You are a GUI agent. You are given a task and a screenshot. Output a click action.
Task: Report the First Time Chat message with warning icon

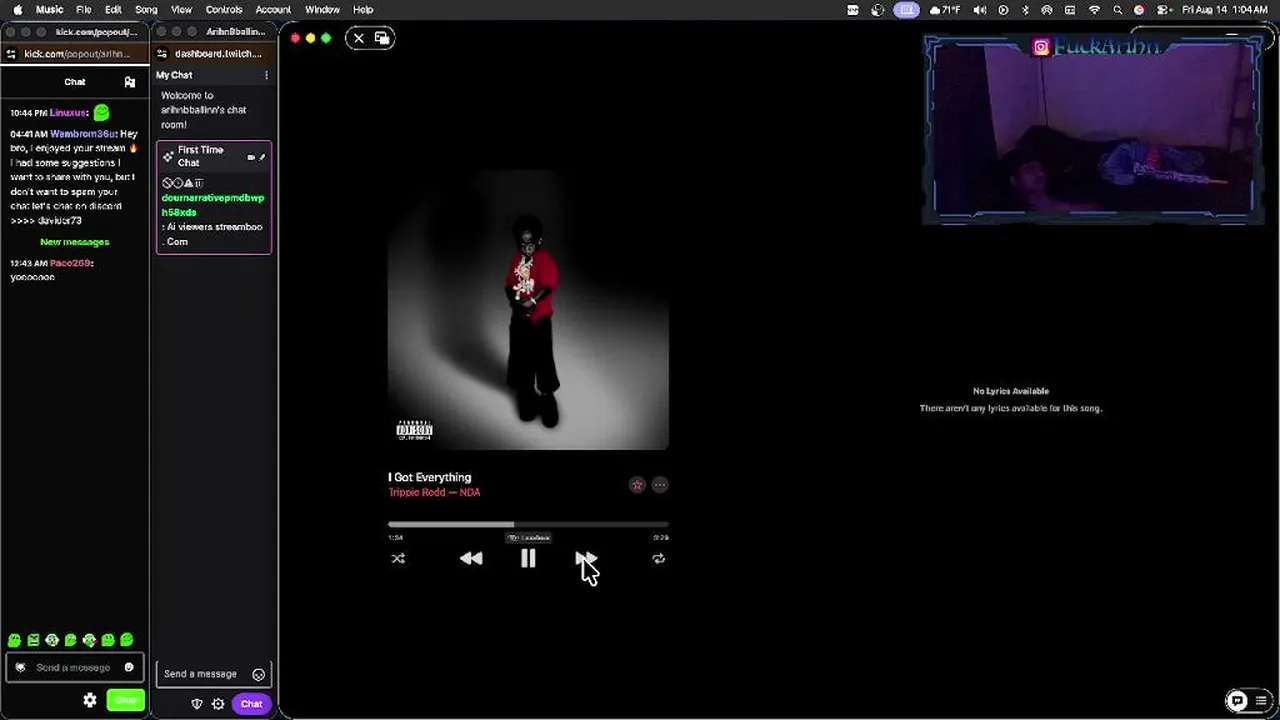tap(188, 183)
